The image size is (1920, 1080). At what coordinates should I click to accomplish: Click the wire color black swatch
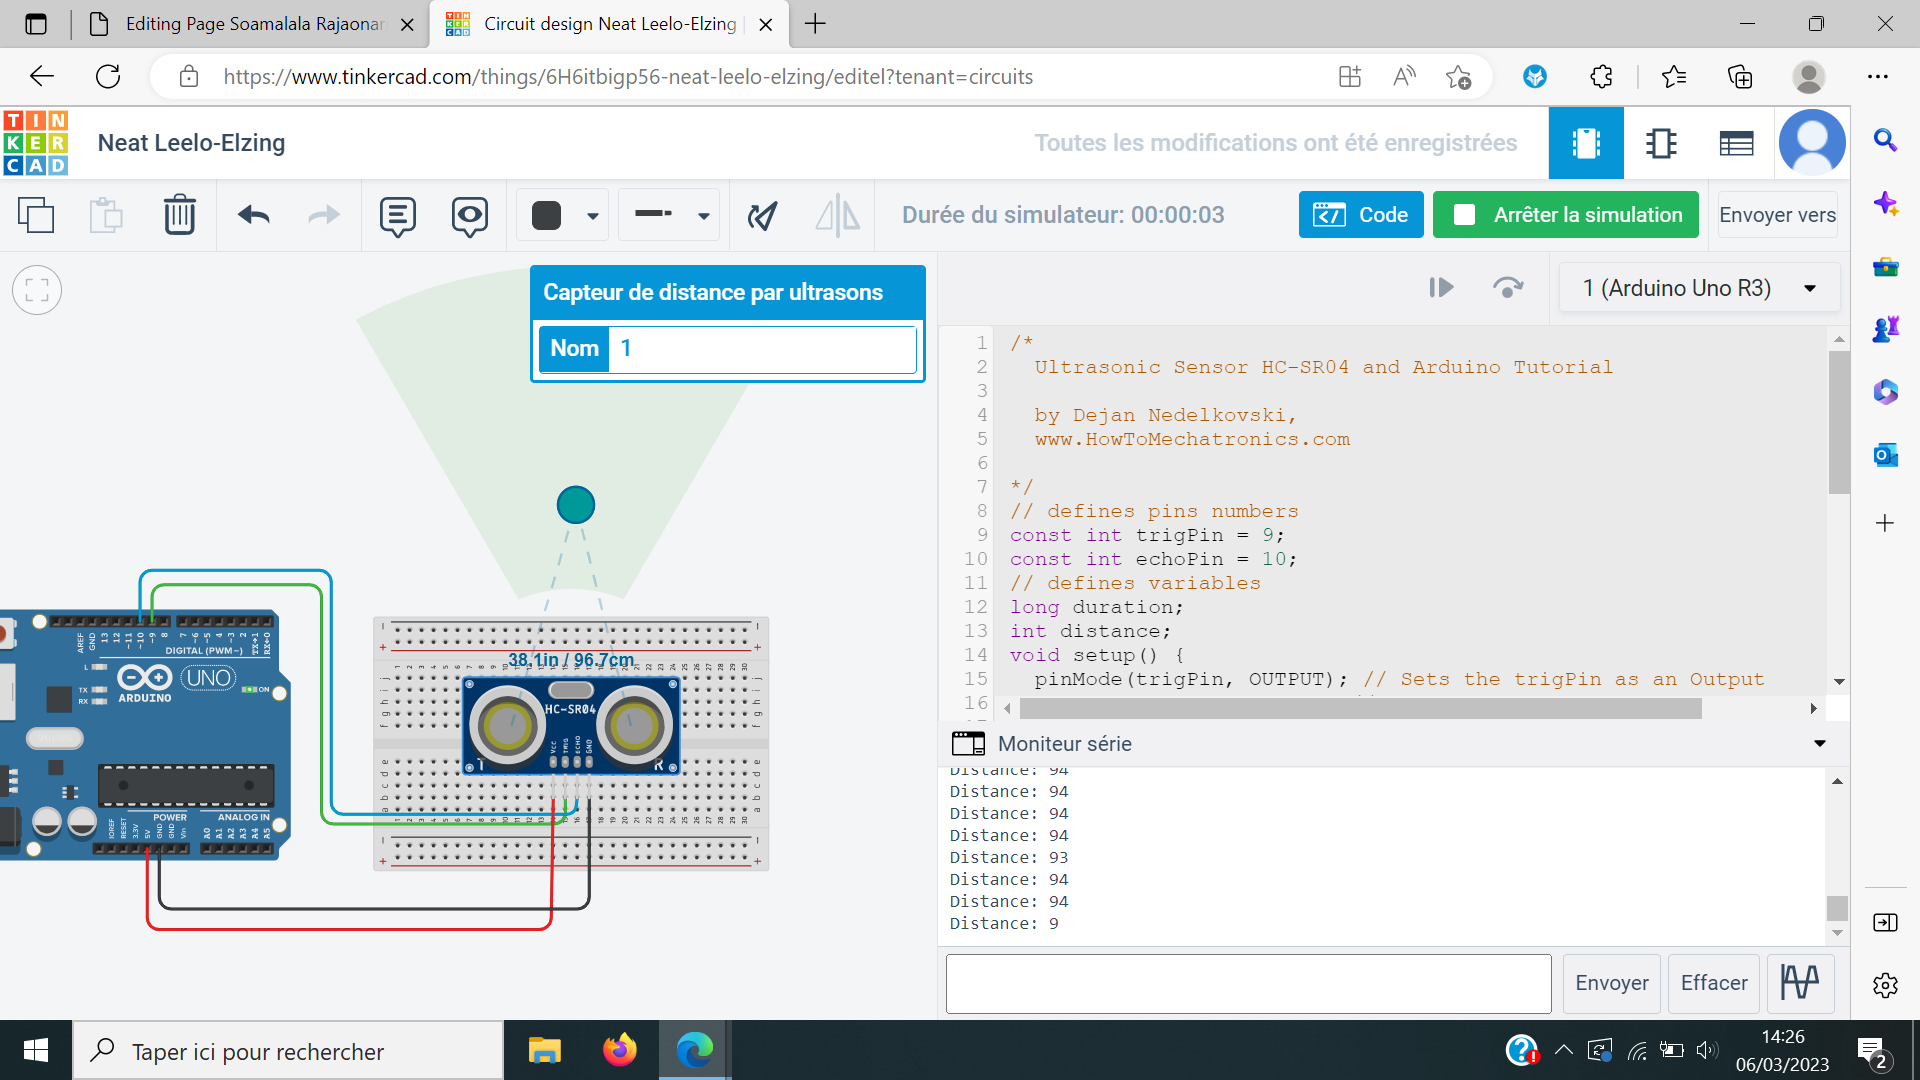point(547,215)
